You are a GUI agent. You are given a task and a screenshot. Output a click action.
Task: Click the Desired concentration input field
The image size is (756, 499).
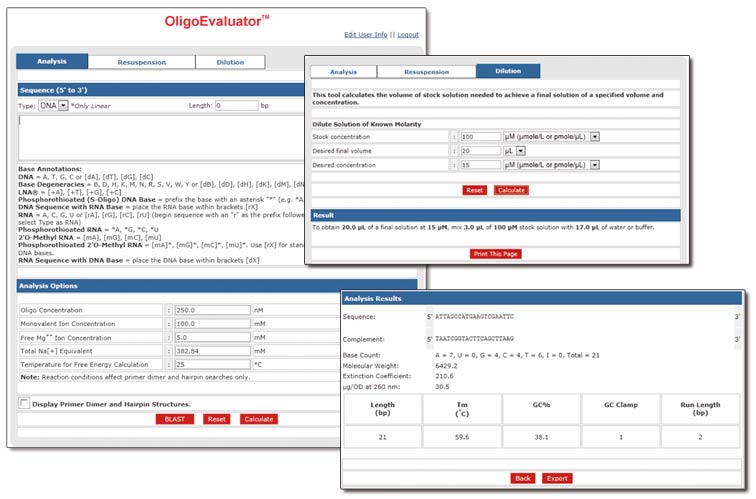pyautogui.click(x=481, y=165)
